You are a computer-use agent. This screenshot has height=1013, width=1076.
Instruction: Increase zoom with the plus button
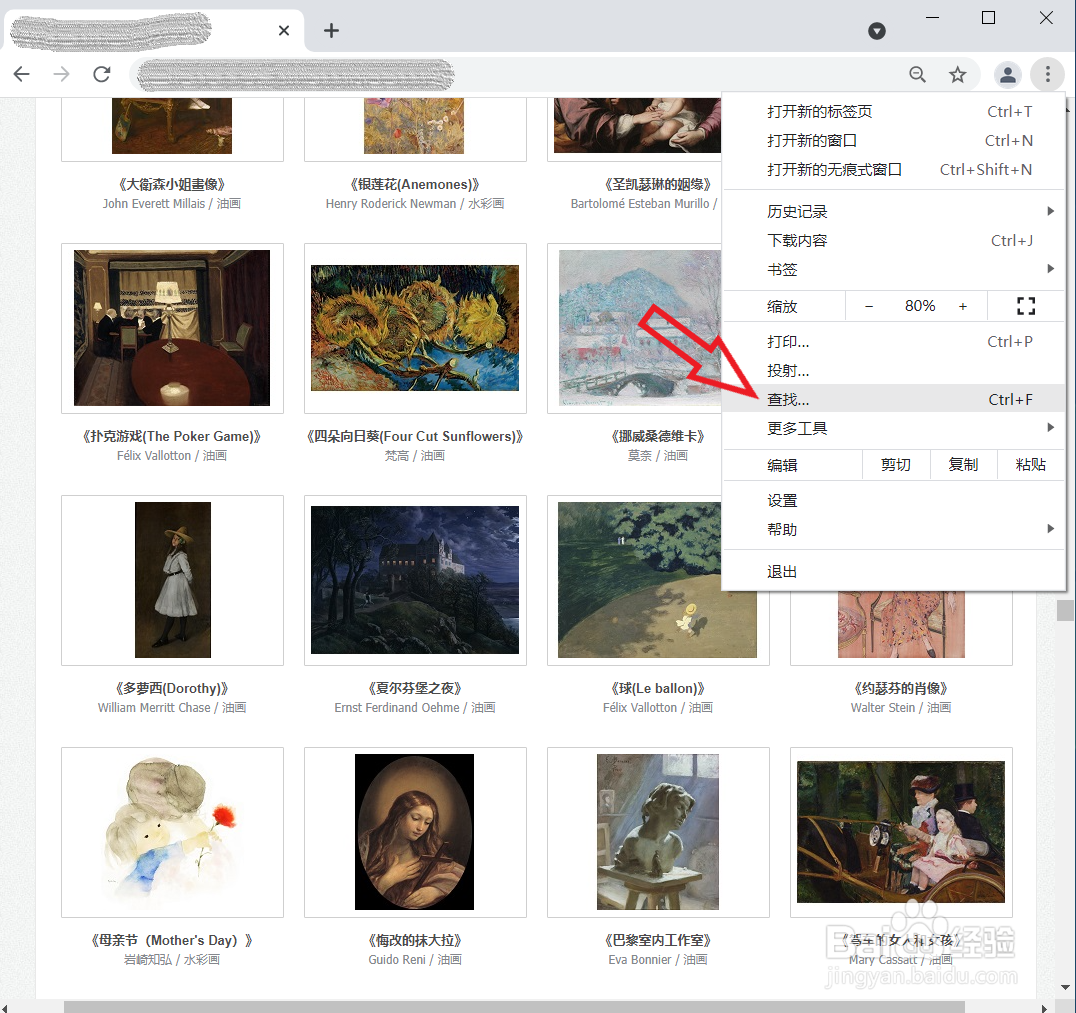coord(963,306)
